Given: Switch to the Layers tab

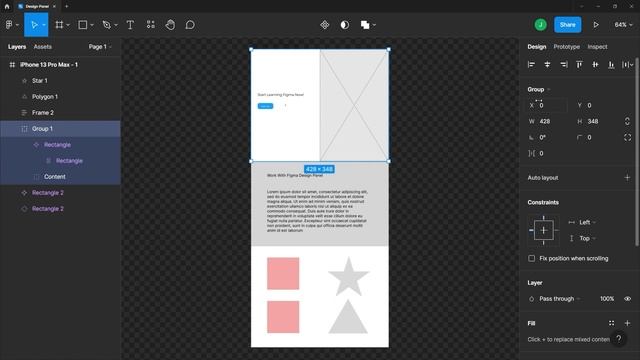Looking at the screenshot, I should pos(17,47).
